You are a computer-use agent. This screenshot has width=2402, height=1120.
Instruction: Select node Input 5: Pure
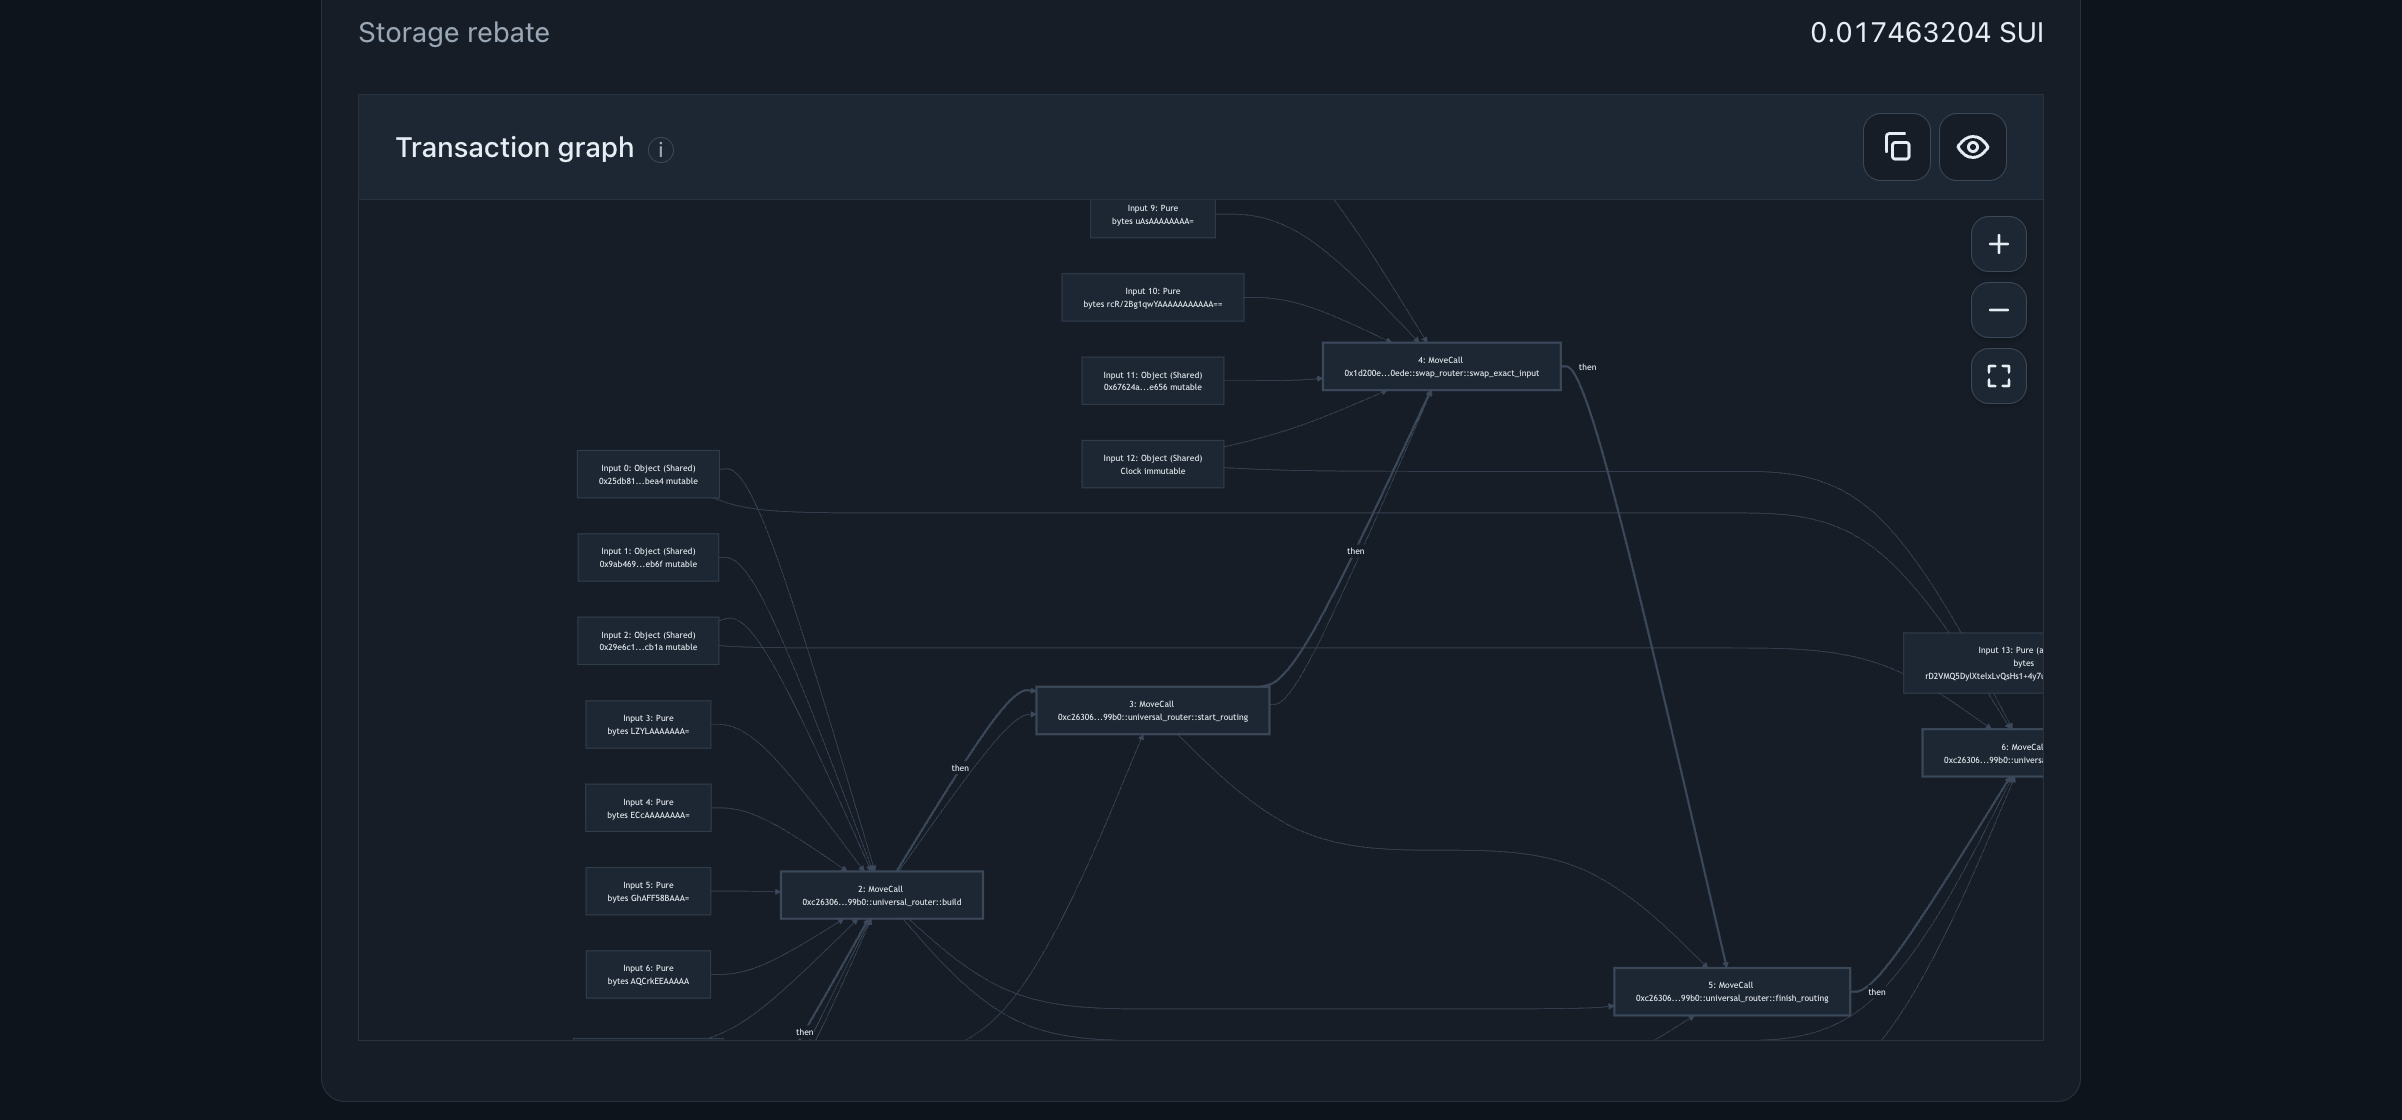click(x=648, y=891)
